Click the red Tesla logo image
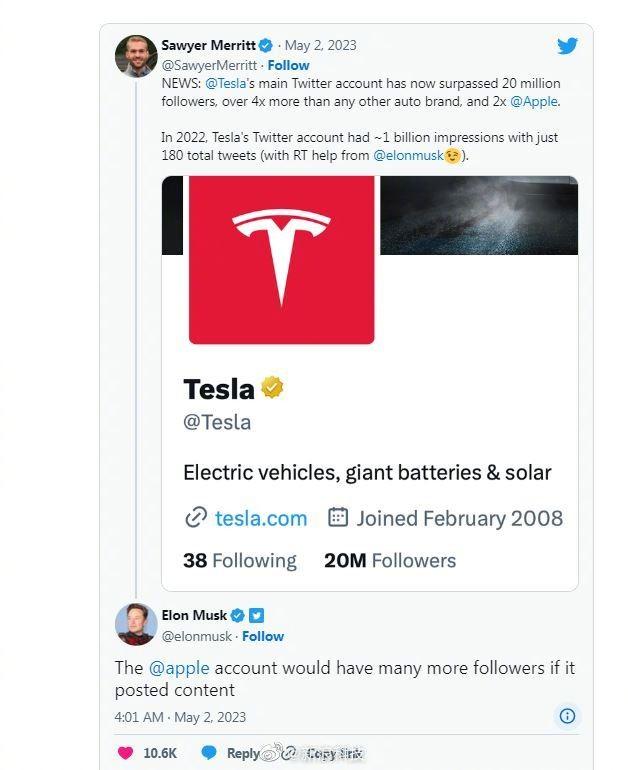 [281, 260]
